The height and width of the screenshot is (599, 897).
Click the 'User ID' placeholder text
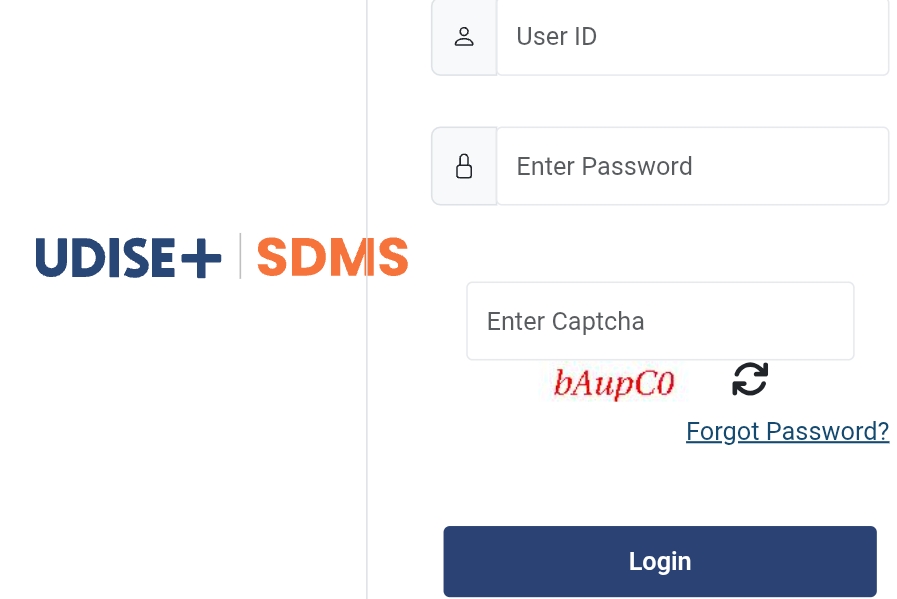[x=556, y=37]
